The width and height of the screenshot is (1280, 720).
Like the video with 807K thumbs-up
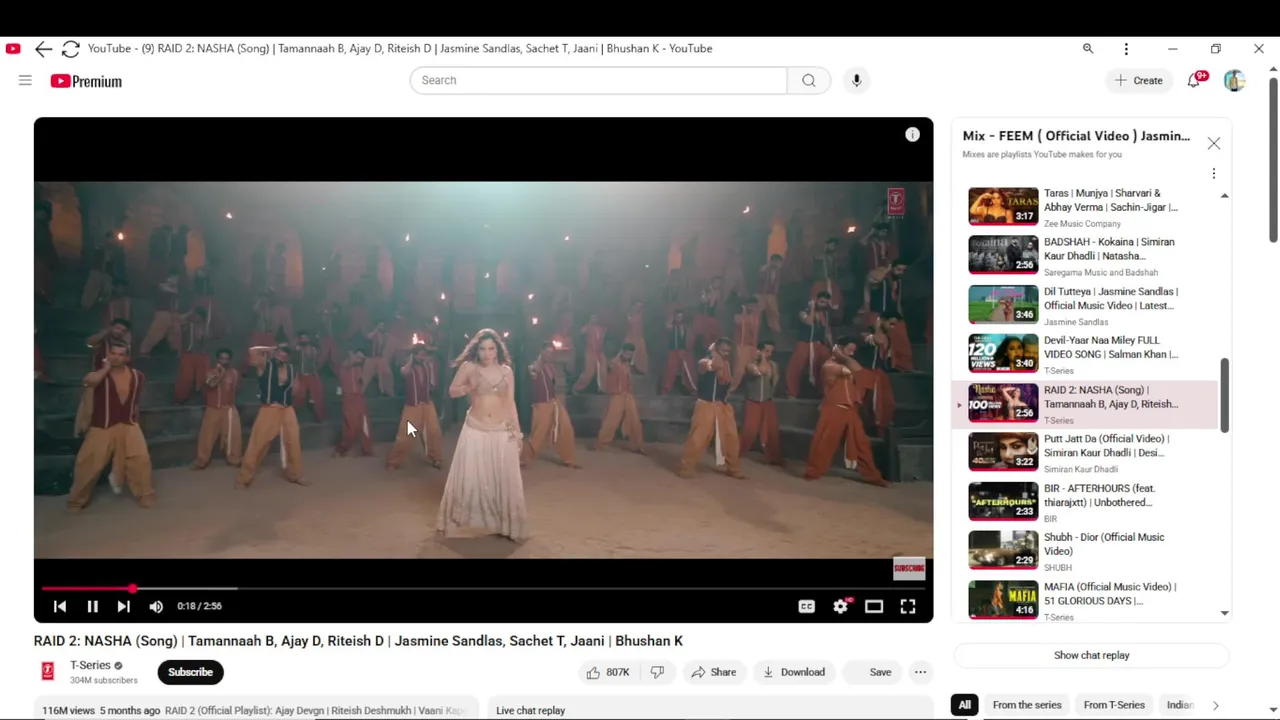click(x=608, y=672)
